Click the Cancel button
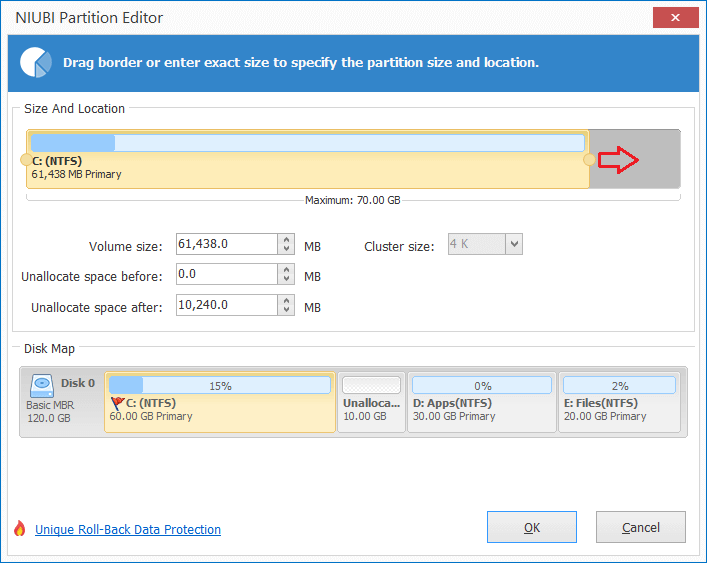 (641, 527)
